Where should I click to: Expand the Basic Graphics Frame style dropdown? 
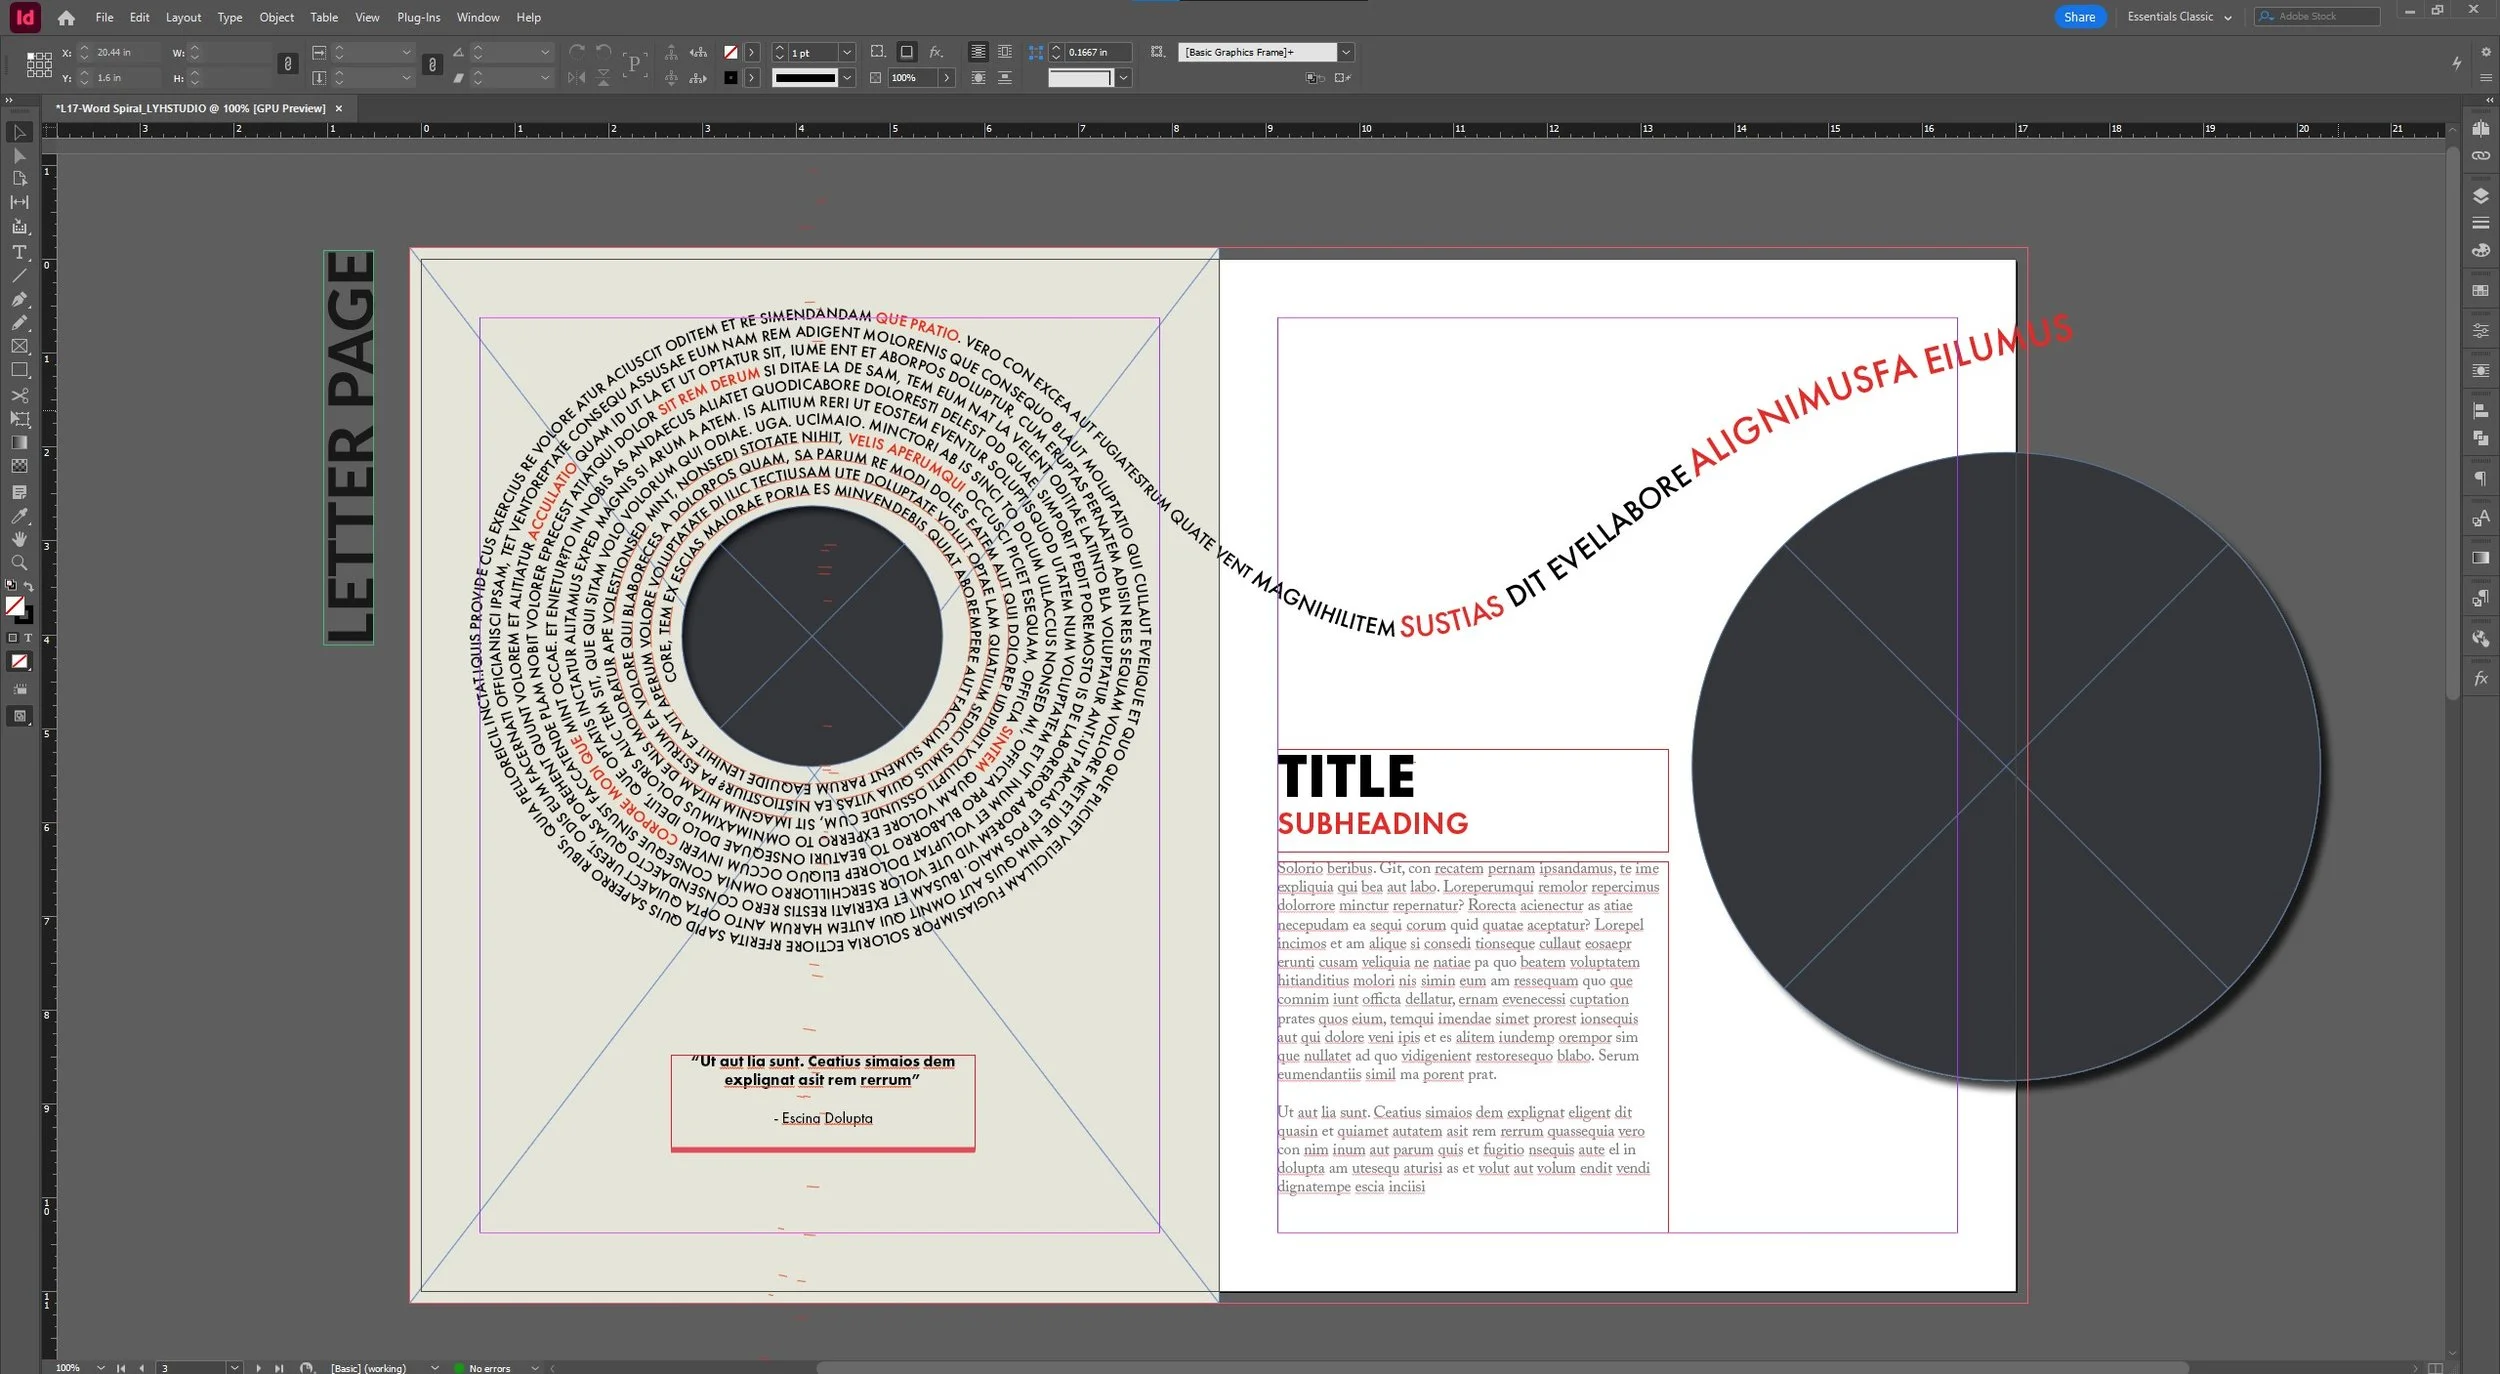click(1346, 52)
